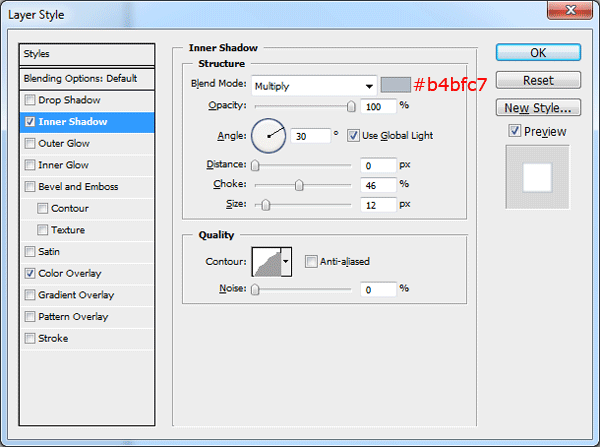Image resolution: width=600 pixels, height=447 pixels.
Task: Select Styles at the list top
Action: pyautogui.click(x=87, y=54)
